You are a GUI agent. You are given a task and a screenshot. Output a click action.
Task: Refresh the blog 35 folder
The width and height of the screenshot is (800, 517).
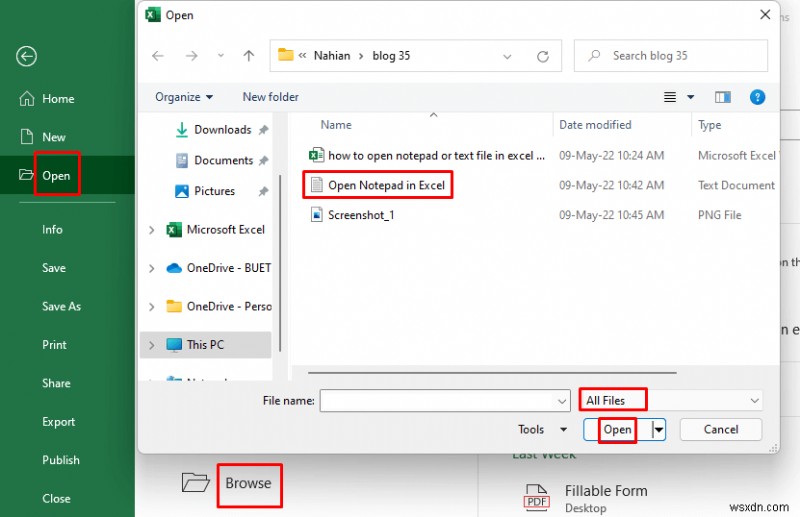pos(543,56)
